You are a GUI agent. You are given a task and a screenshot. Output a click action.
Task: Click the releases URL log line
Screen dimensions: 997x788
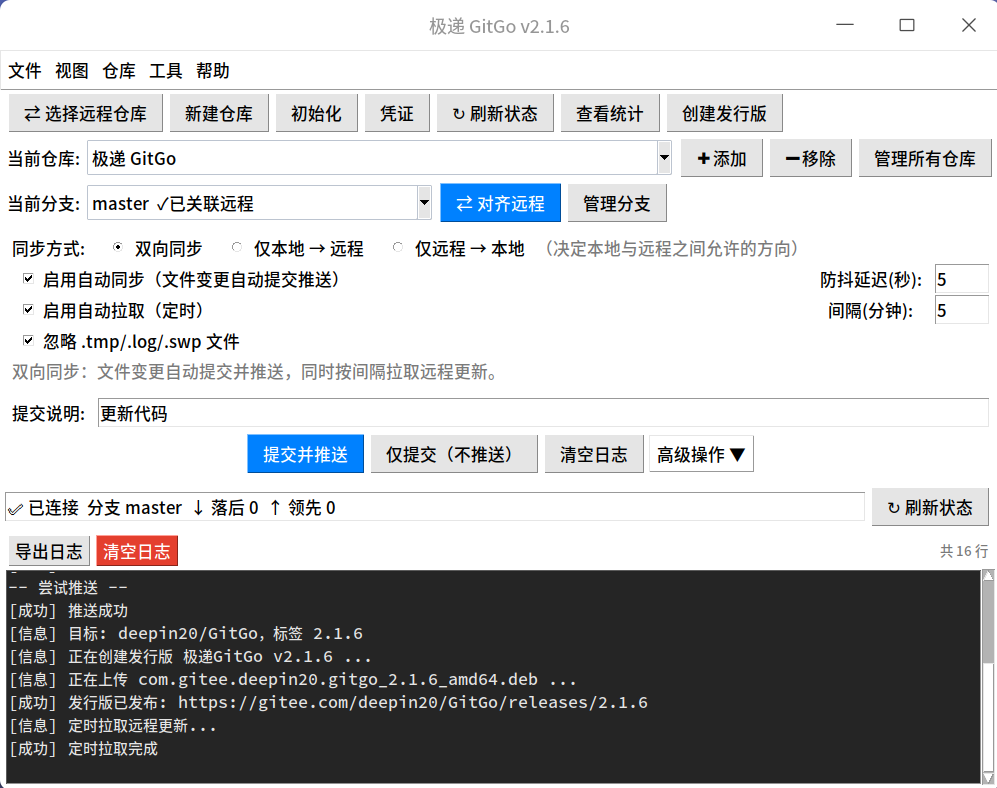(329, 703)
